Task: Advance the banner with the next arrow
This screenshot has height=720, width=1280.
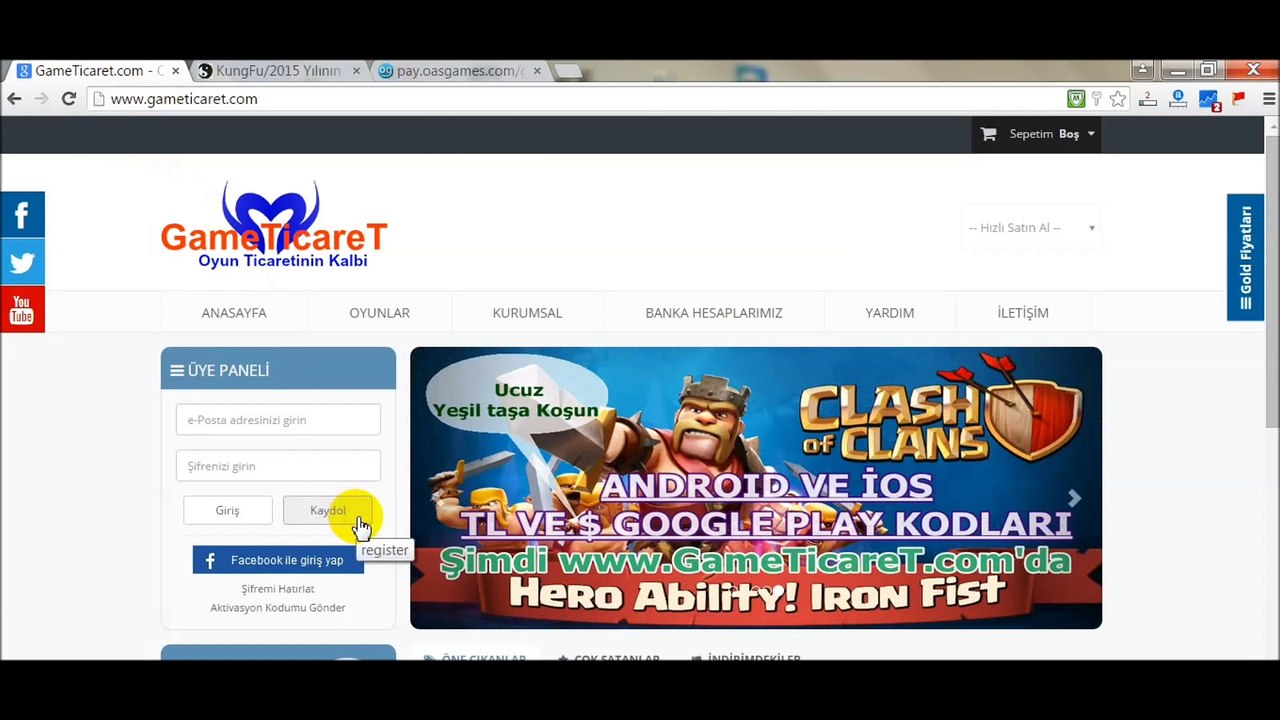Action: coord(1074,498)
